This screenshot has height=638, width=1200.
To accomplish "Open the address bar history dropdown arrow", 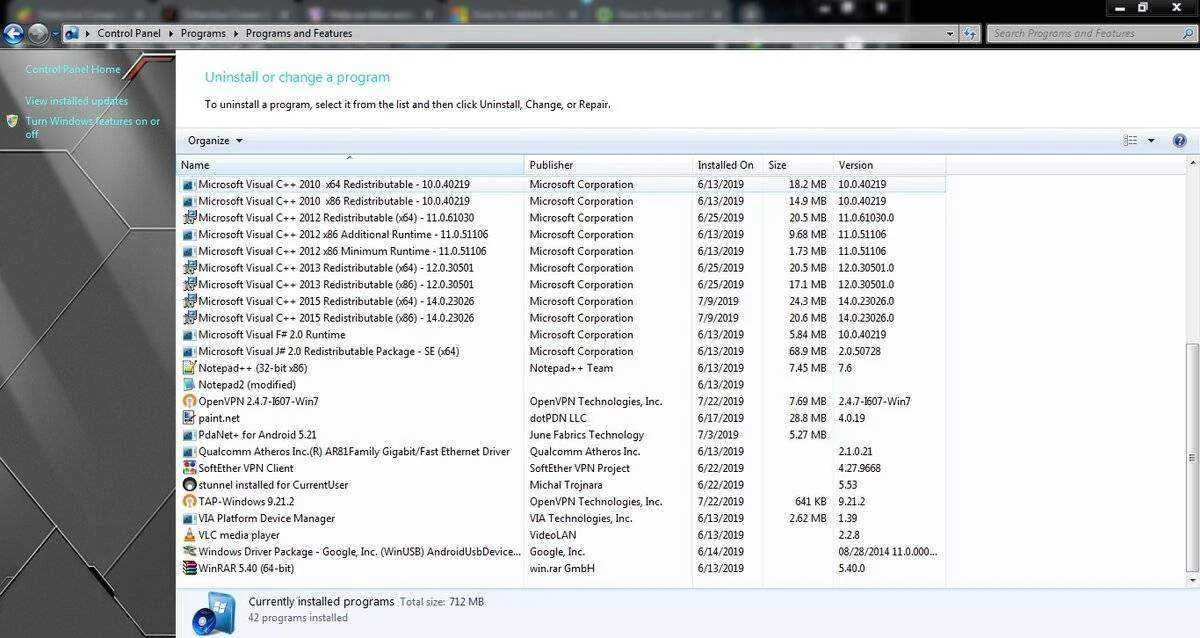I will pos(950,33).
